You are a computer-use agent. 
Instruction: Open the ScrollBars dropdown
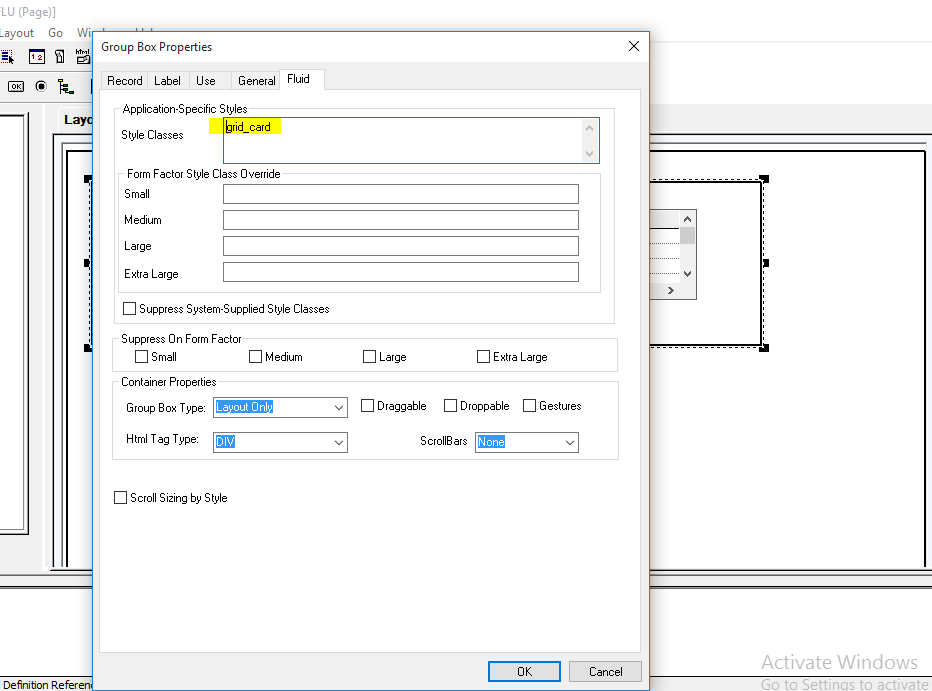coord(568,441)
